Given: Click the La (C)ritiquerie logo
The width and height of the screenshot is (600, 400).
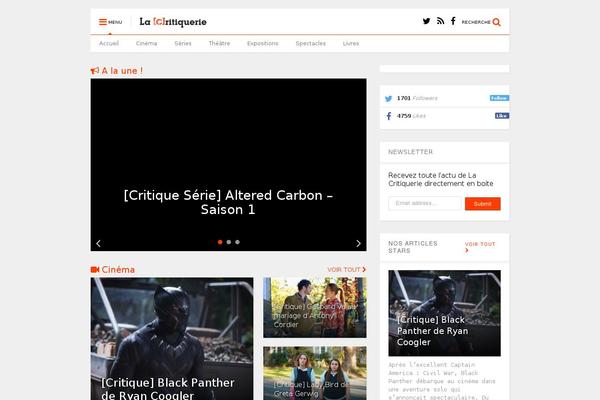Looking at the screenshot, I should pos(173,22).
